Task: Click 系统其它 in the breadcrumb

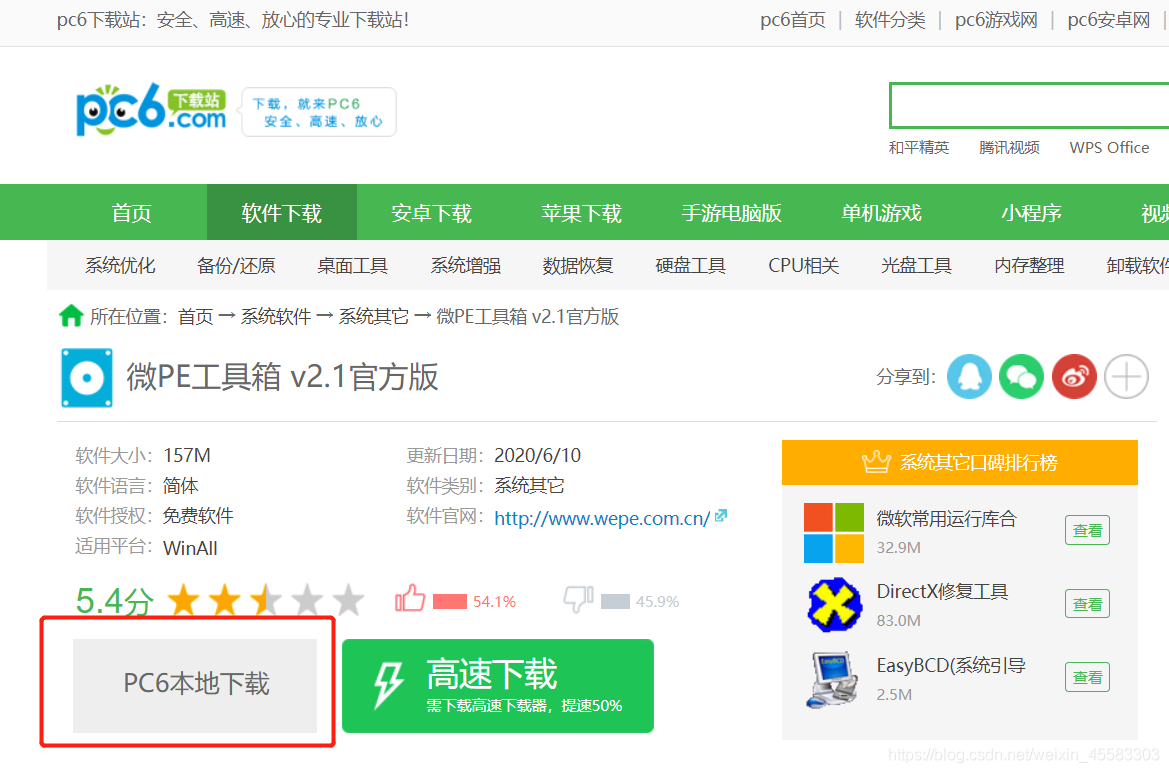Action: pyautogui.click(x=374, y=317)
